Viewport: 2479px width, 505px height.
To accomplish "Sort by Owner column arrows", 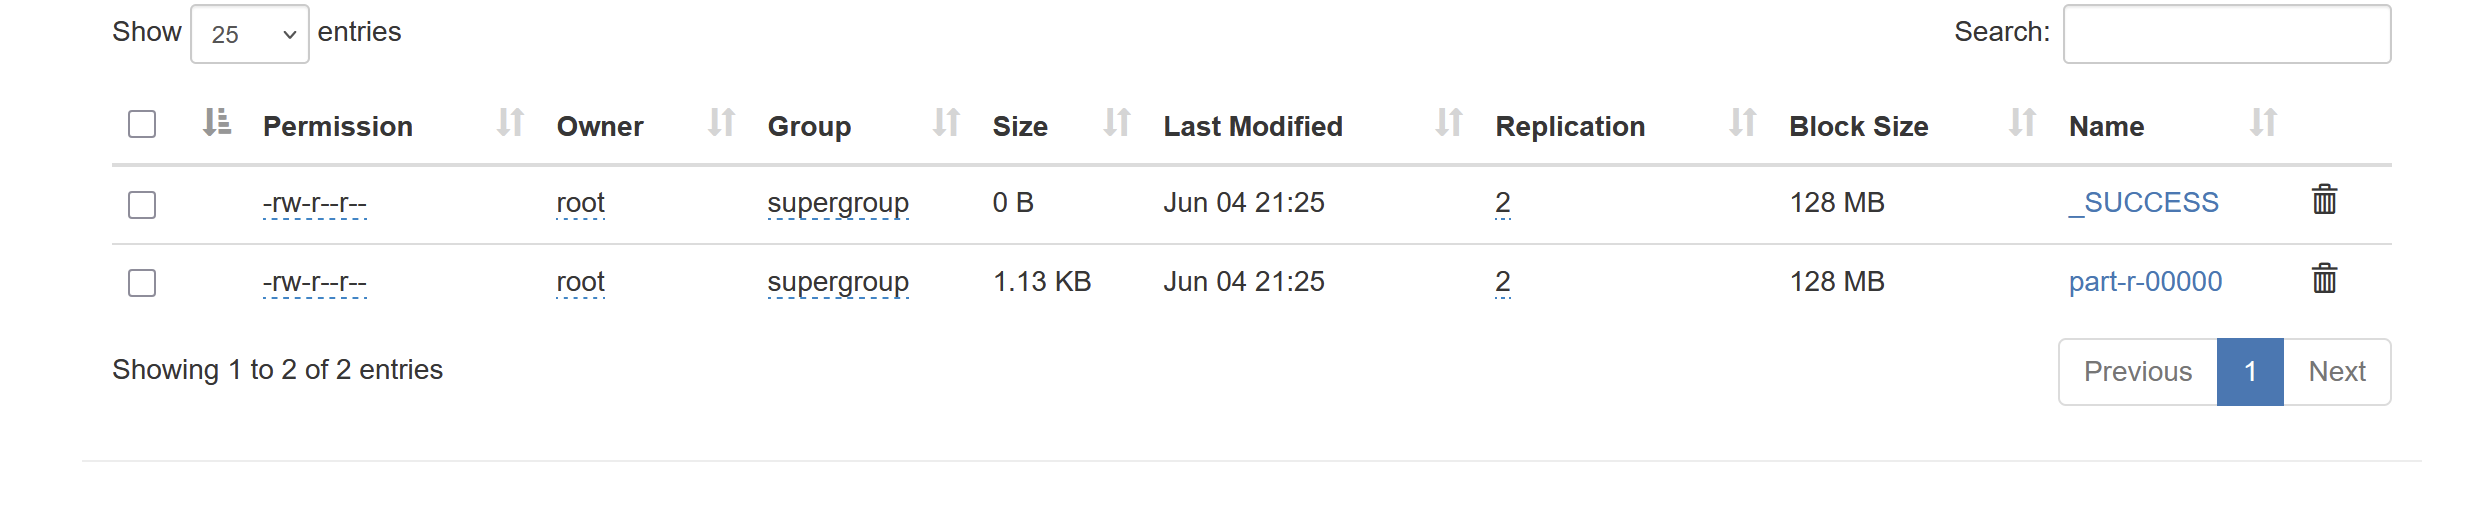I will pyautogui.click(x=721, y=123).
